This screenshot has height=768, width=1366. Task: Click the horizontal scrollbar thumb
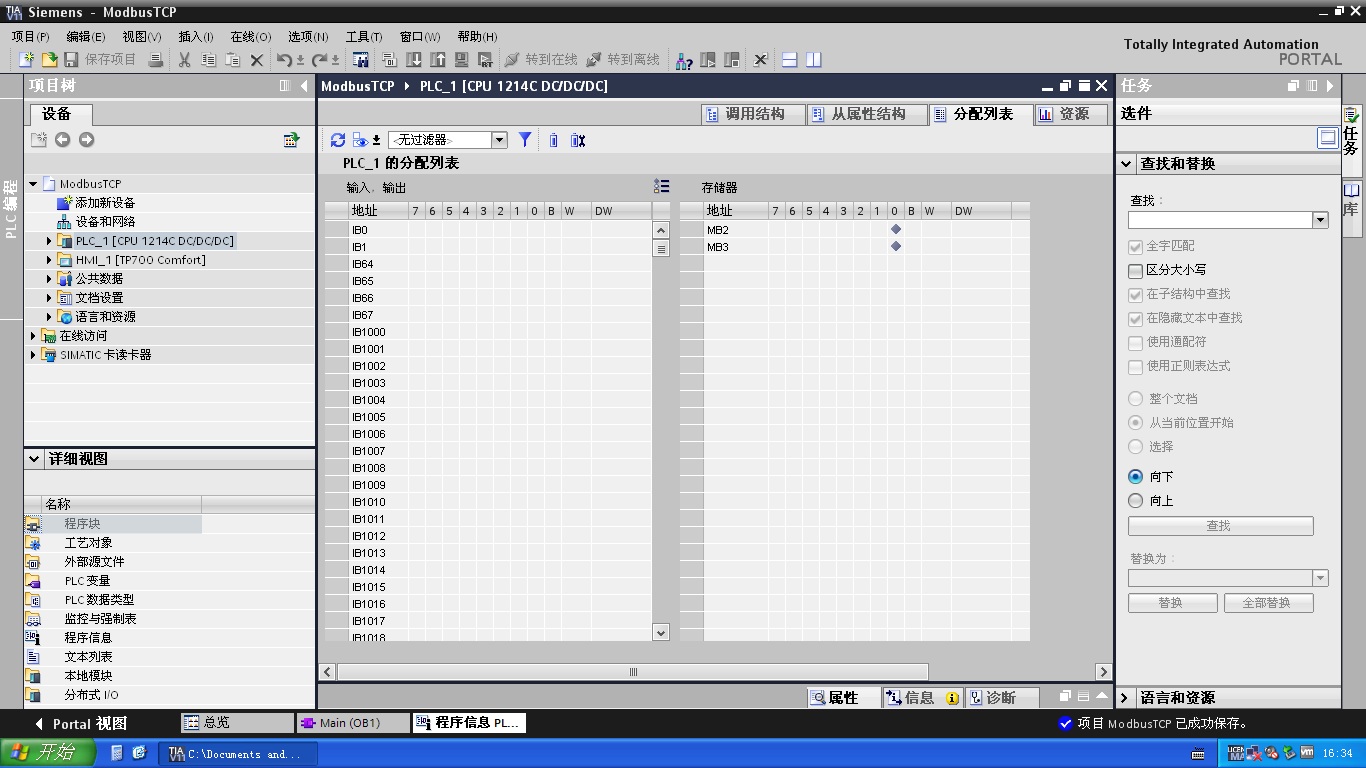click(633, 672)
